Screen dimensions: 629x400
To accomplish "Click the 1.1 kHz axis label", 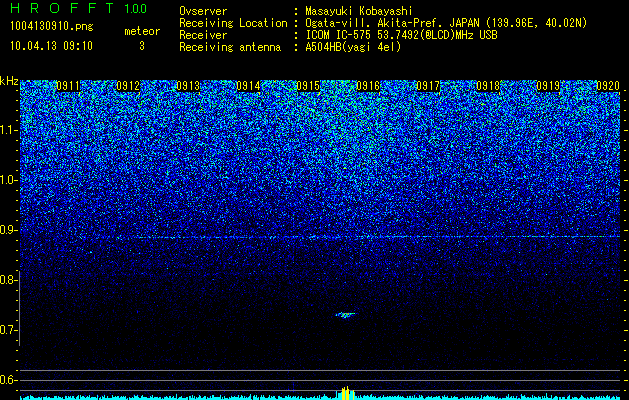I will point(8,130).
